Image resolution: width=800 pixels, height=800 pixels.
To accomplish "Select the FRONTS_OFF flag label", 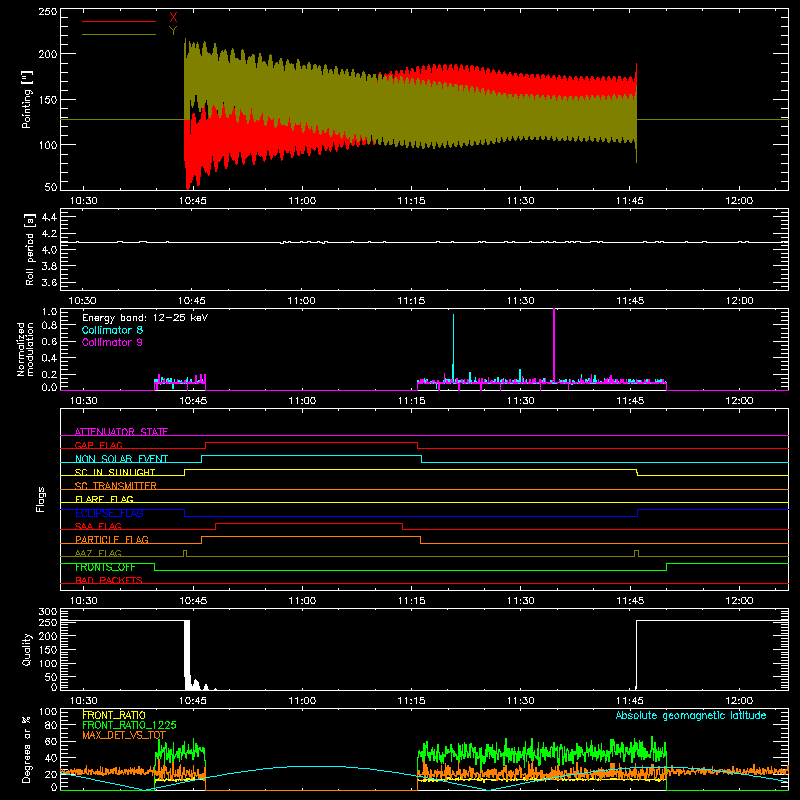I will pyautogui.click(x=105, y=567).
